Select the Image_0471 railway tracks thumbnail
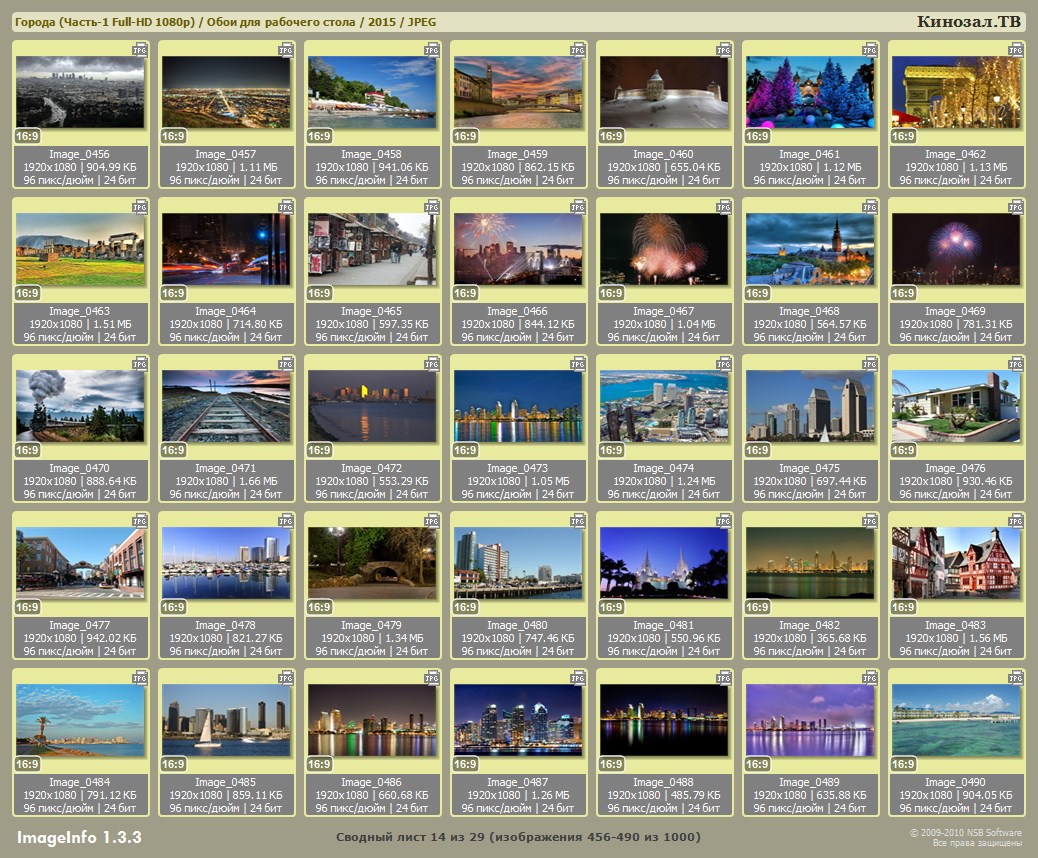This screenshot has width=1038, height=858. pos(226,406)
